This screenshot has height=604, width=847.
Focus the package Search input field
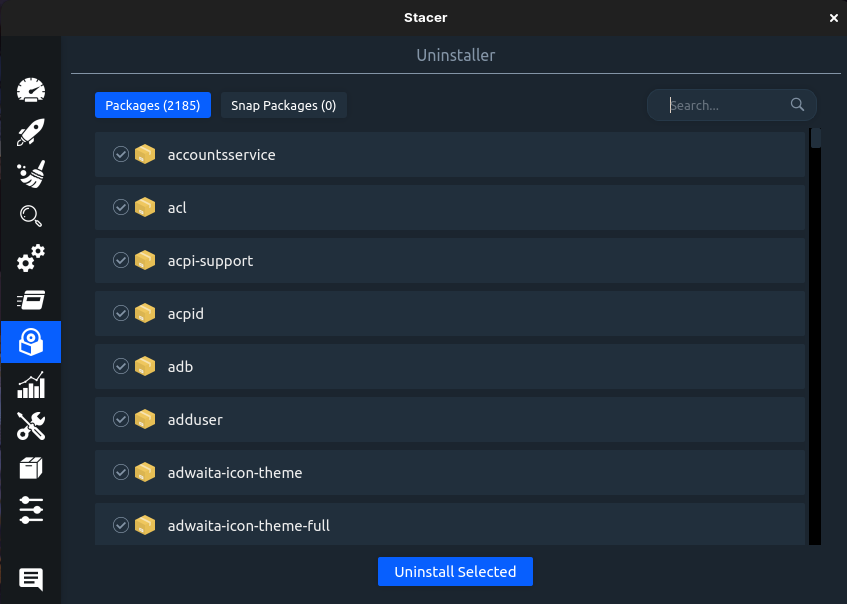click(726, 105)
